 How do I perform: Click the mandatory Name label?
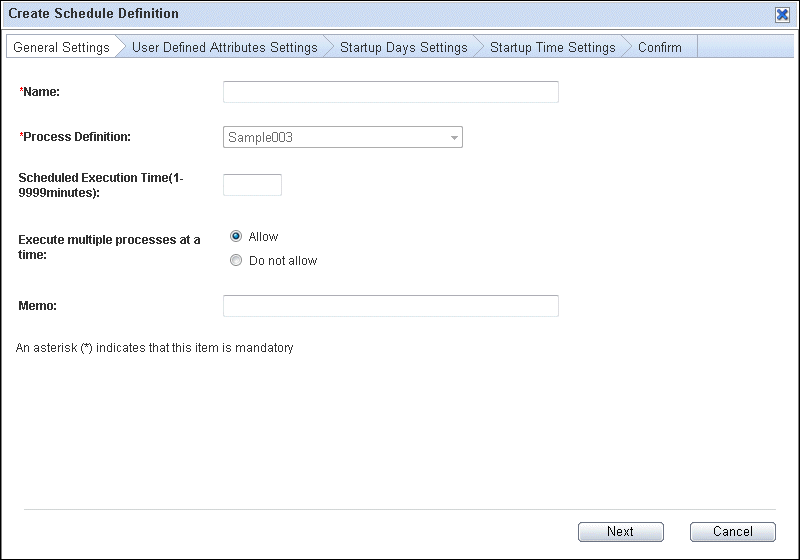39,92
